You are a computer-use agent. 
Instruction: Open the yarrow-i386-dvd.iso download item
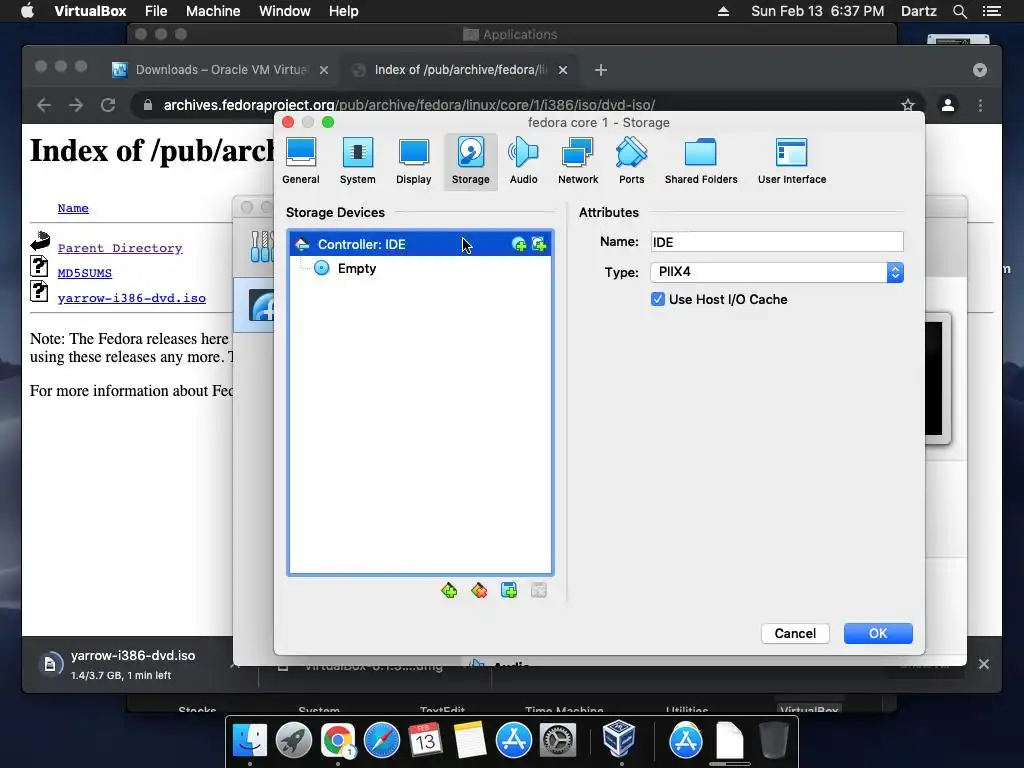click(x=133, y=664)
